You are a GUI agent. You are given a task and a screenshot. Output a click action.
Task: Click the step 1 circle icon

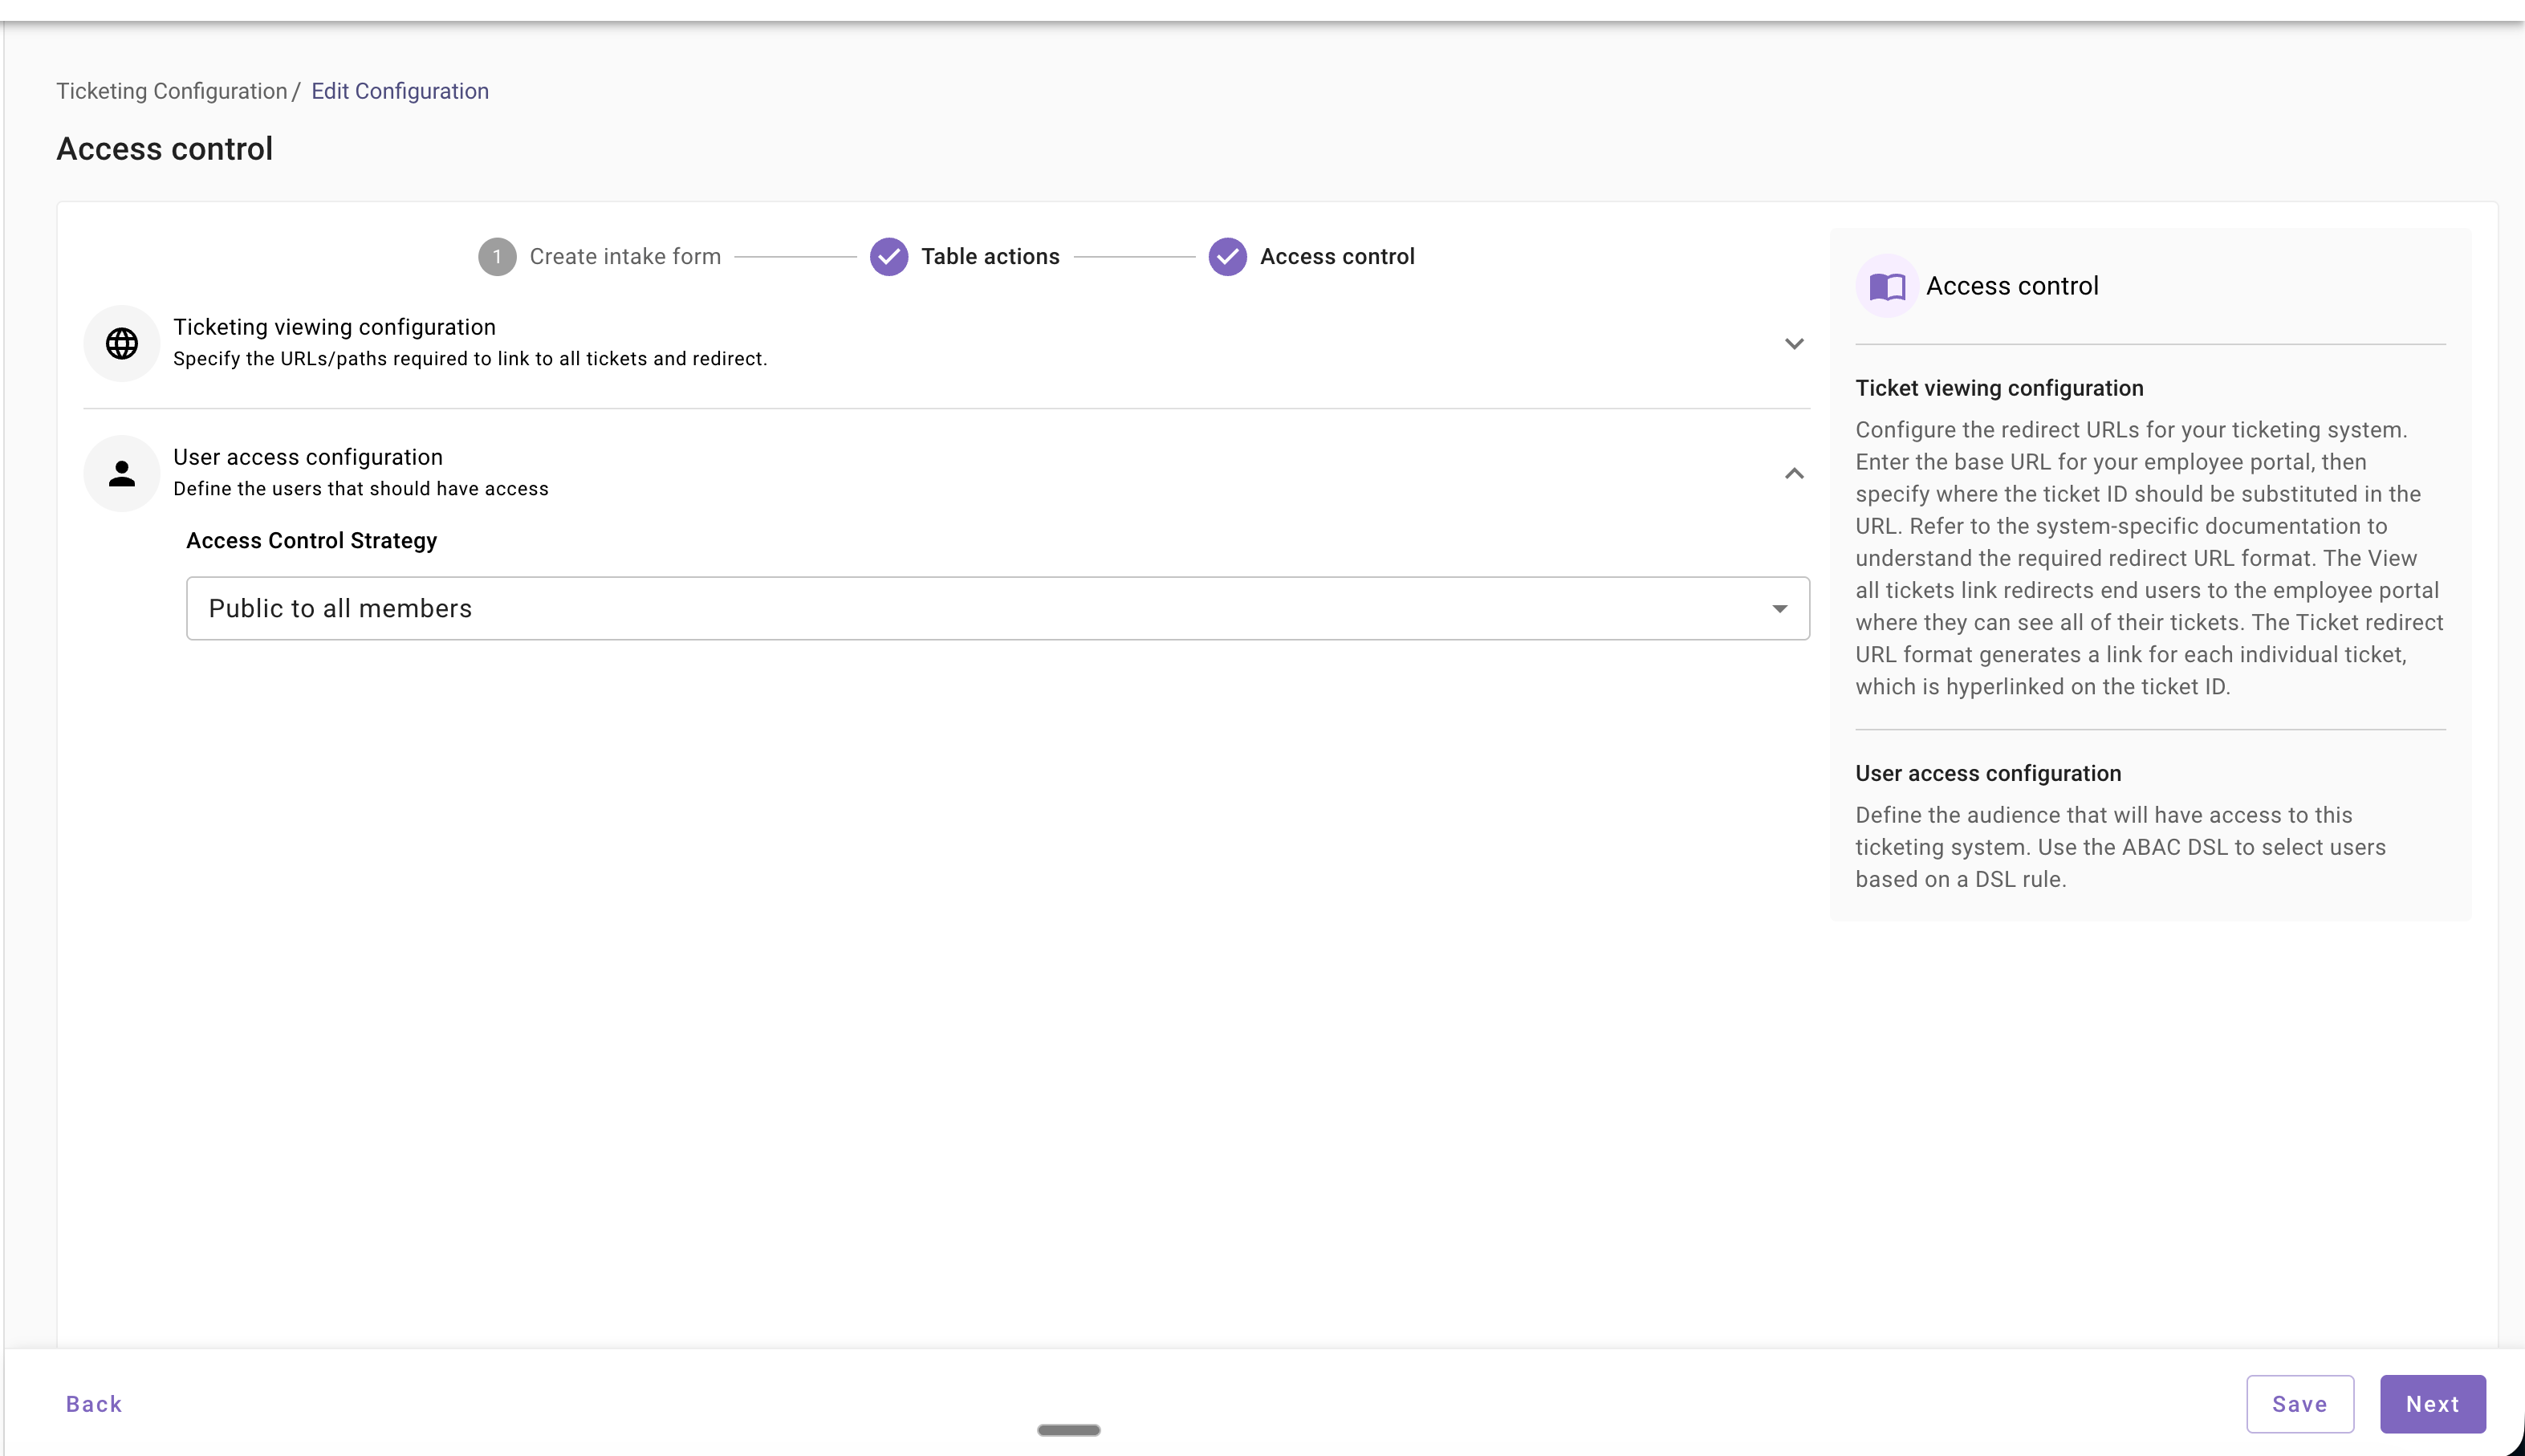[497, 257]
